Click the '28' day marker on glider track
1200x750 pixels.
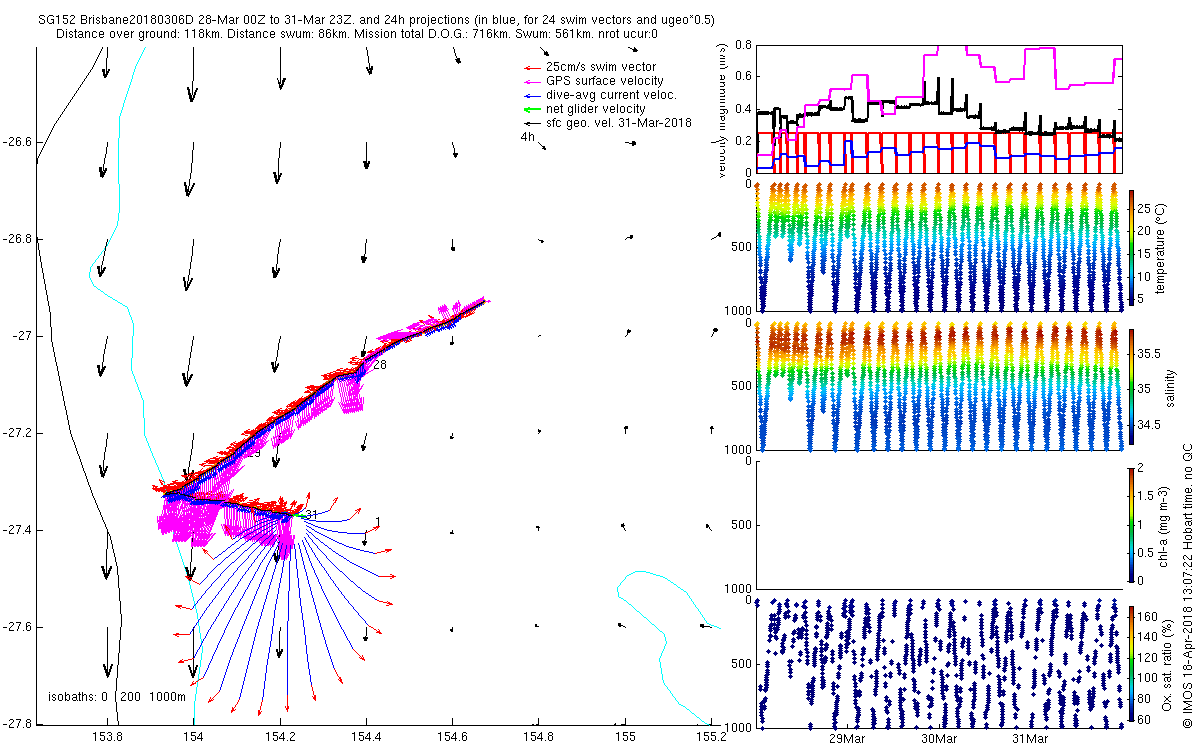point(379,366)
